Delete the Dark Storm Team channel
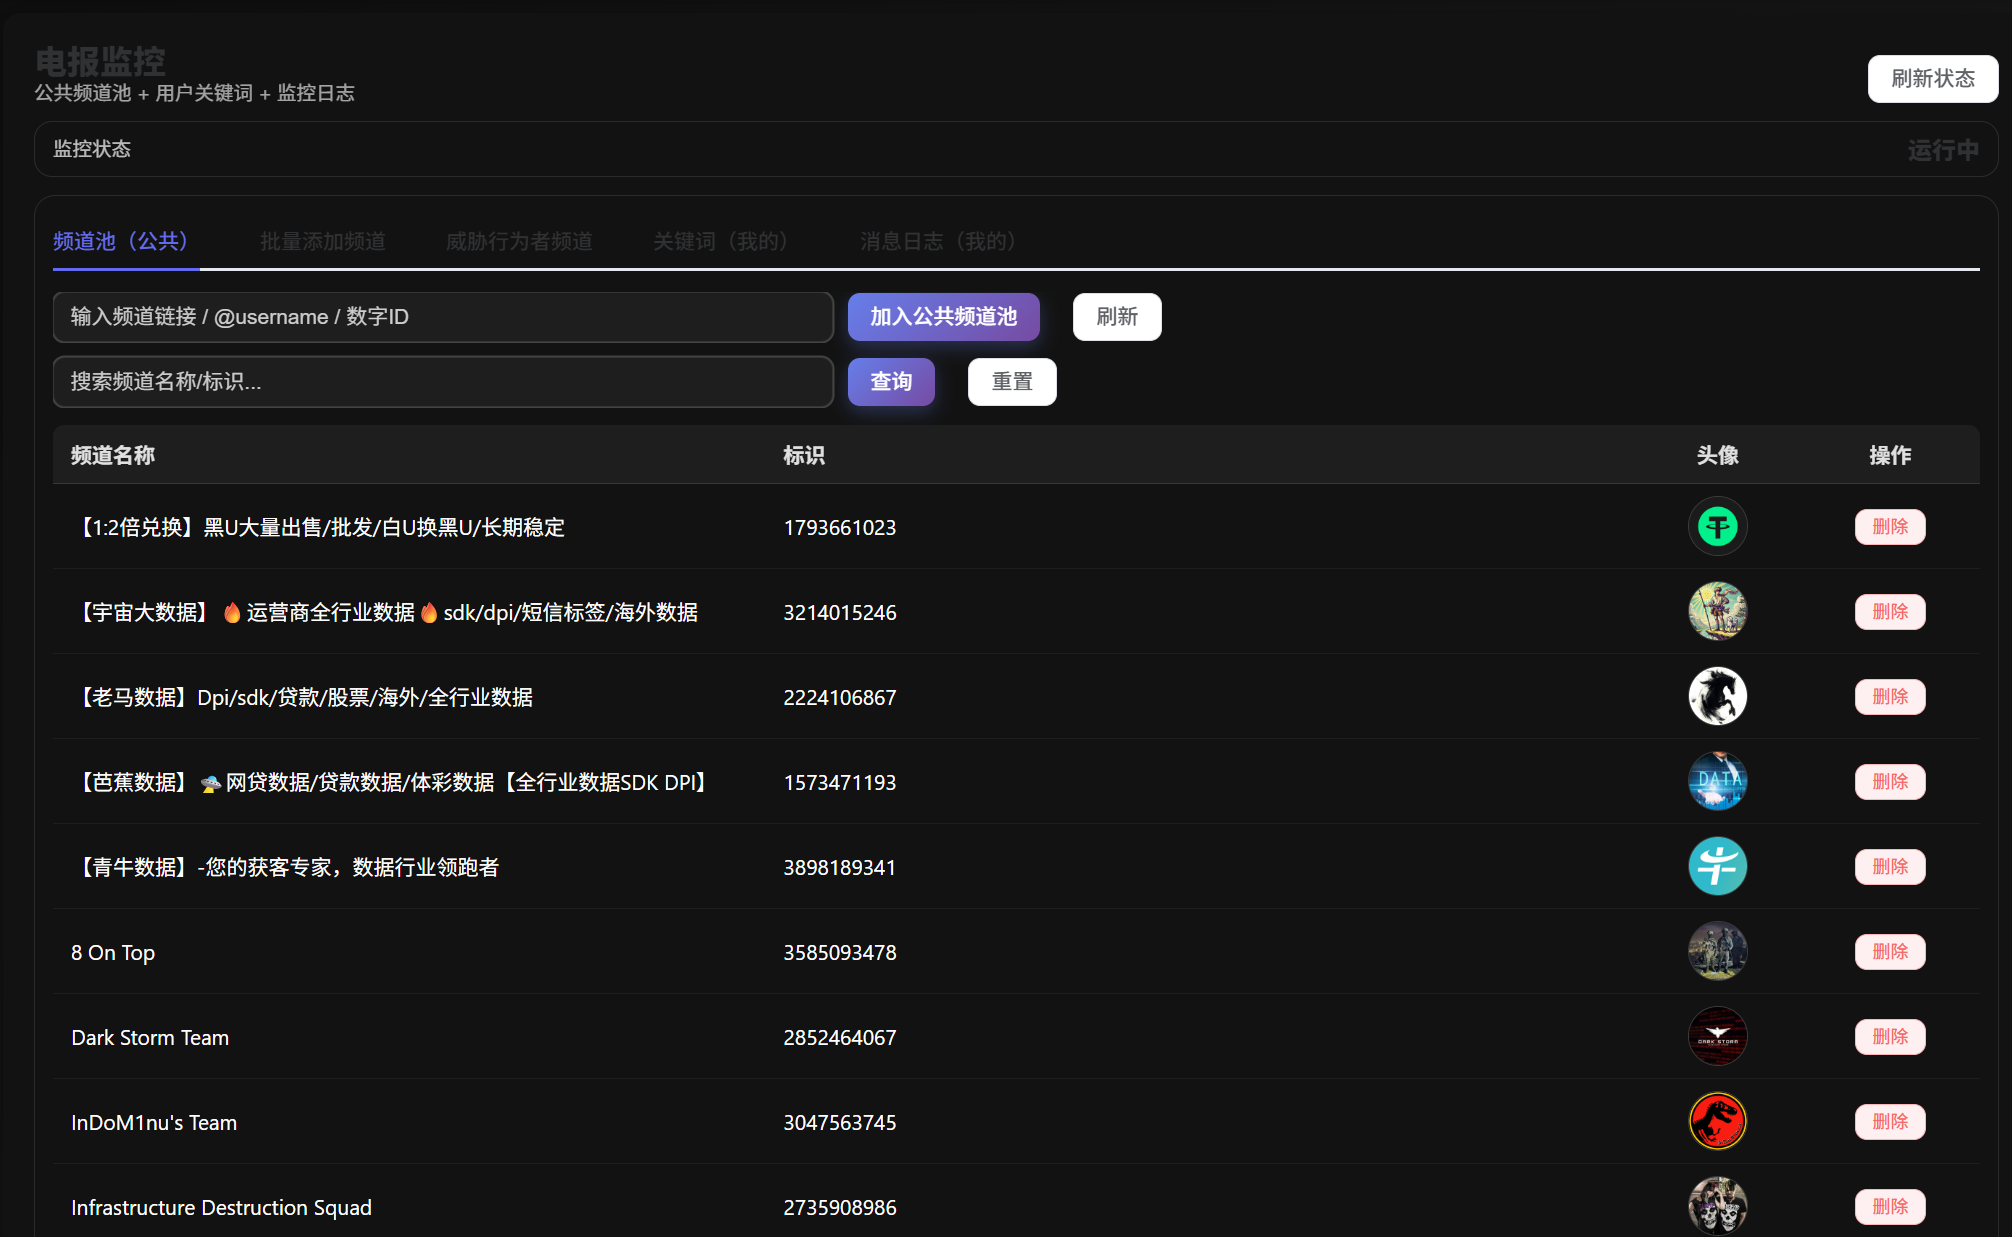Screen dimensions: 2012x1237 pyautogui.click(x=1889, y=1036)
